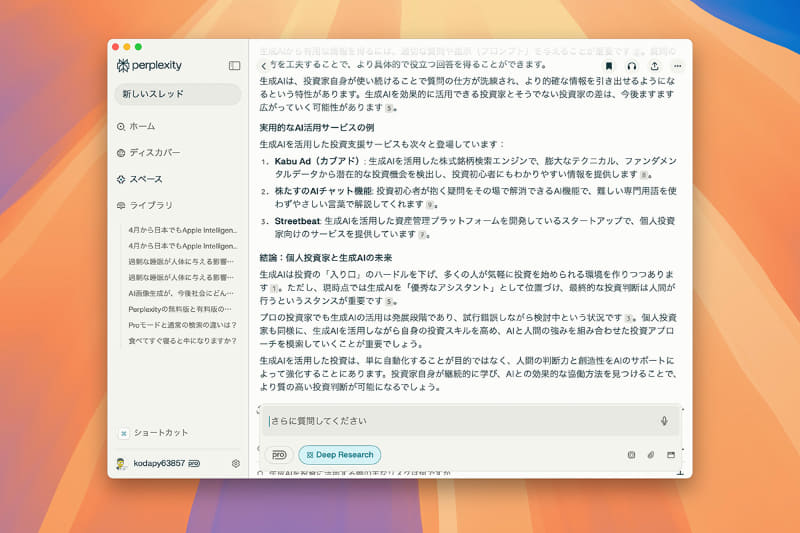Open thread 食べてすぐ寝ると牛になりますか？
The image size is (800, 533).
(183, 341)
